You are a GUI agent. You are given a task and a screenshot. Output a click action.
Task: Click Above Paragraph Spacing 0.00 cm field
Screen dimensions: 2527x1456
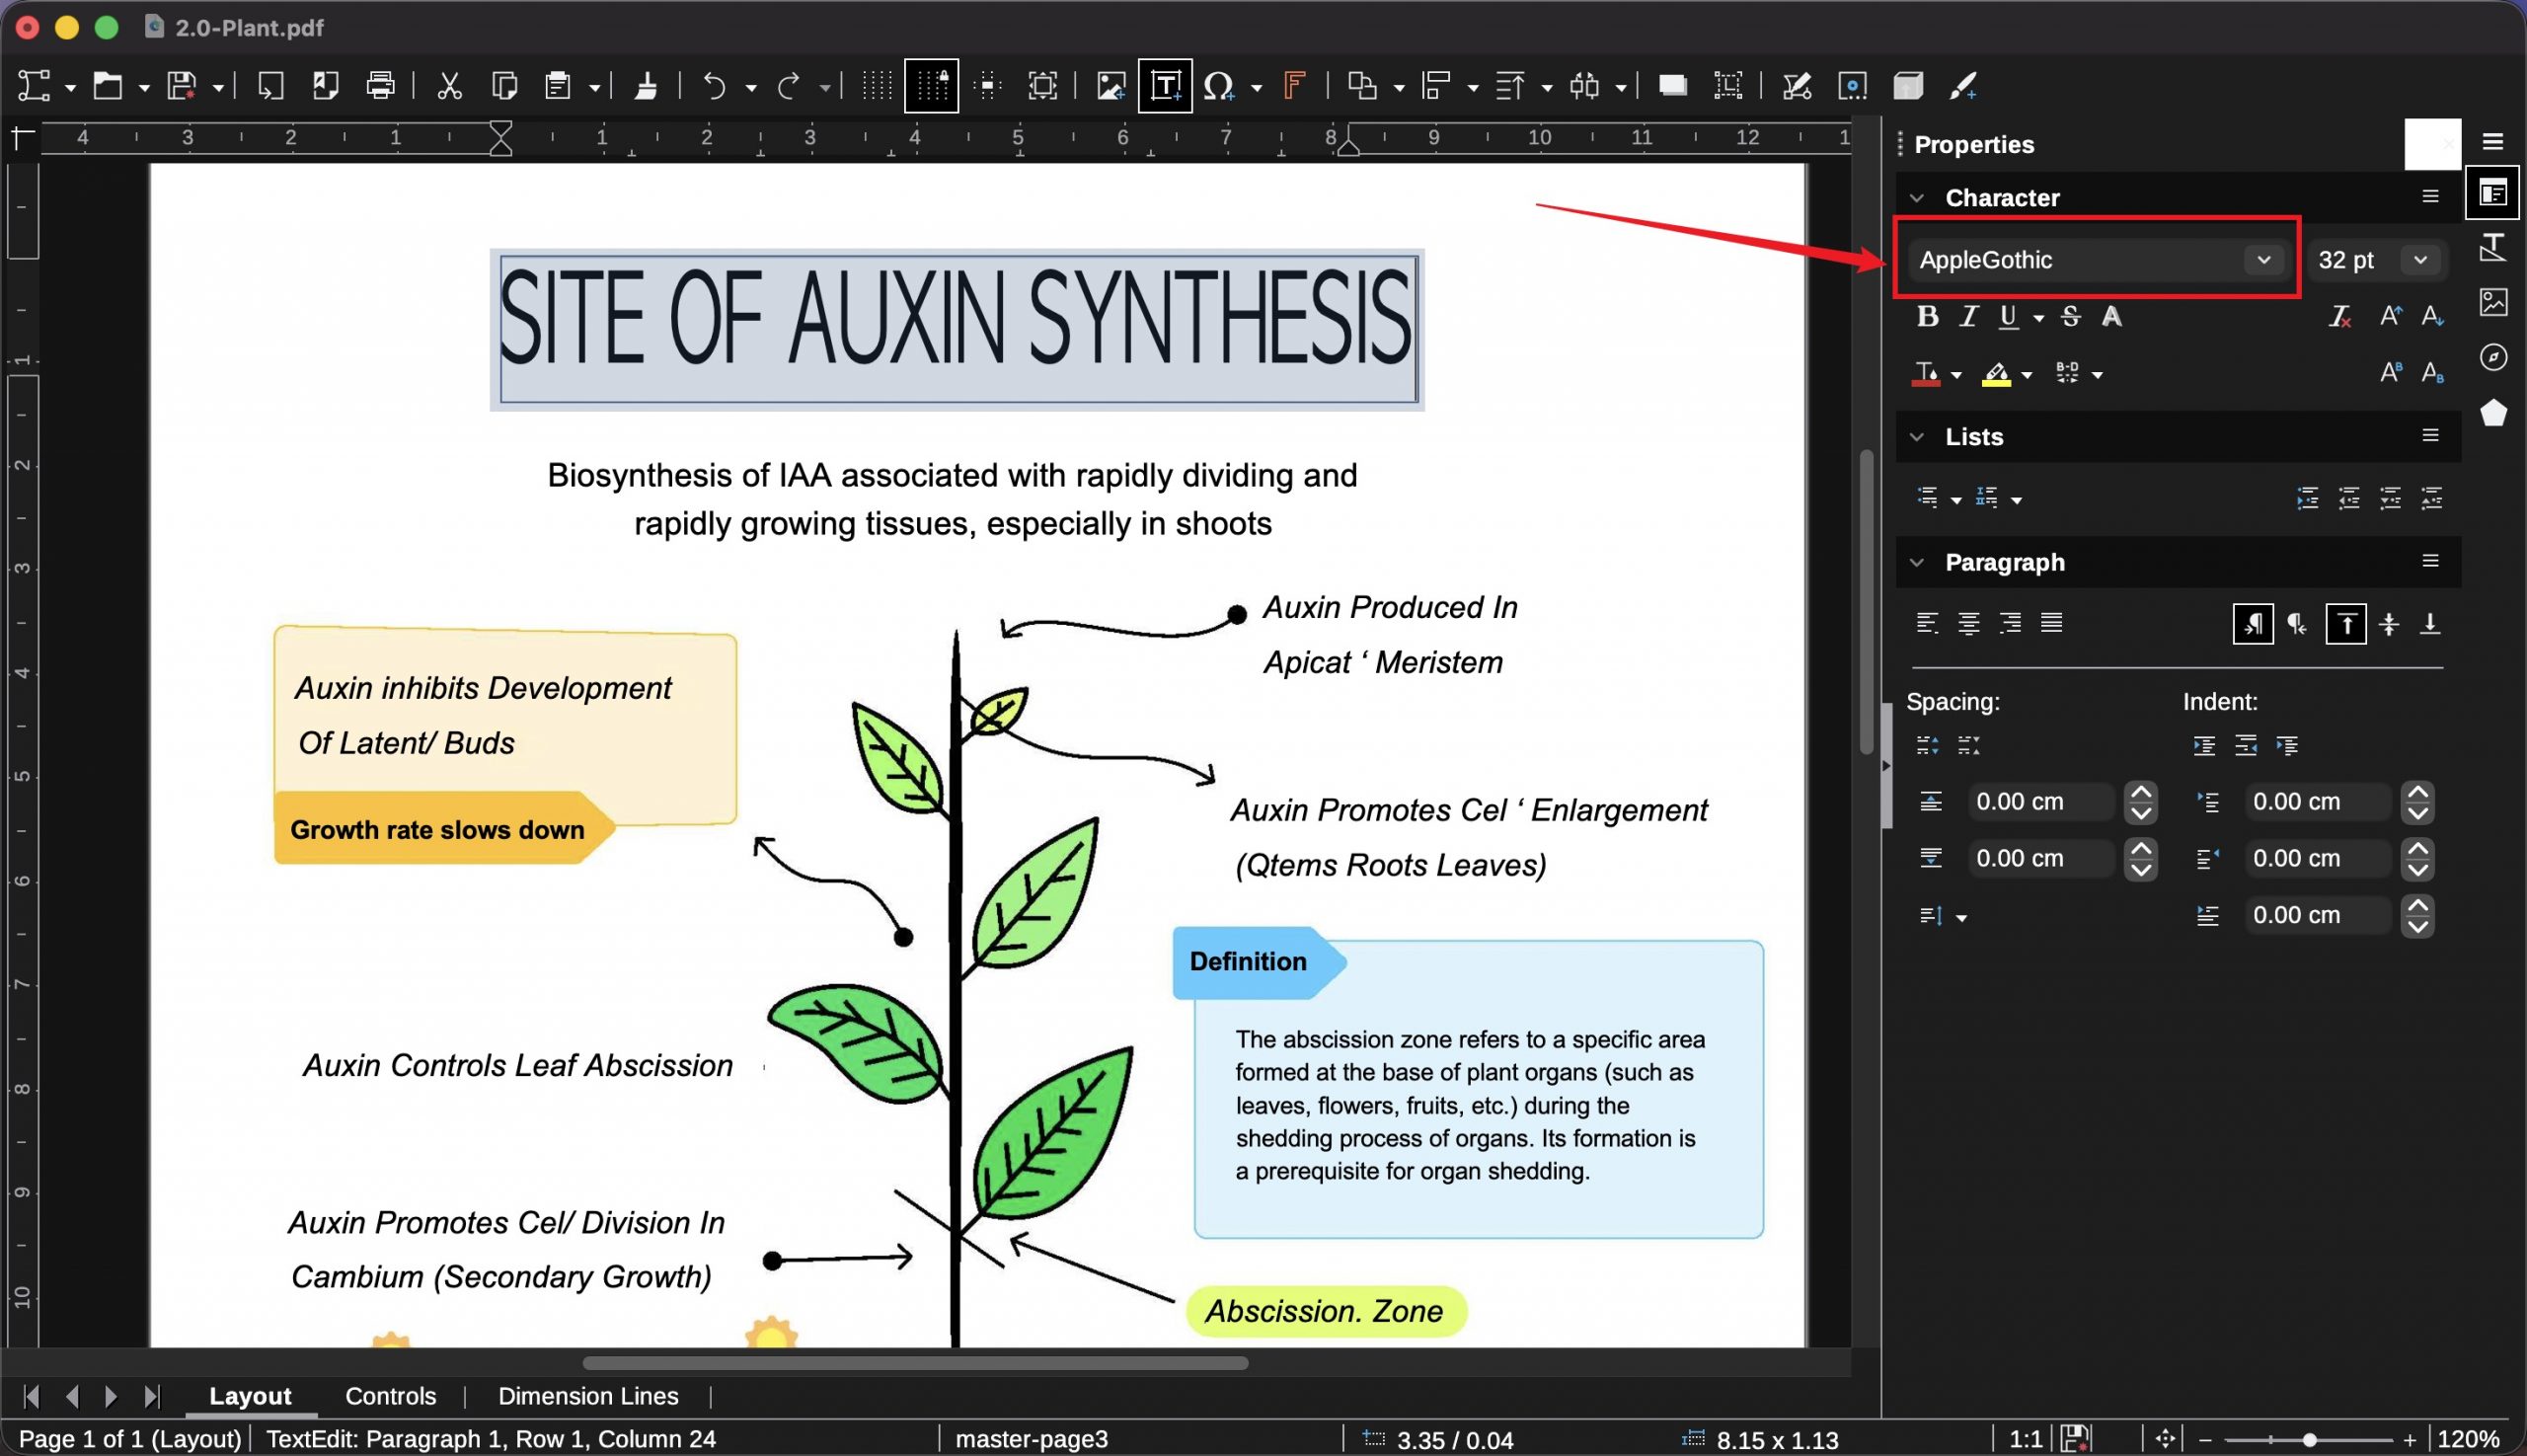[2040, 802]
